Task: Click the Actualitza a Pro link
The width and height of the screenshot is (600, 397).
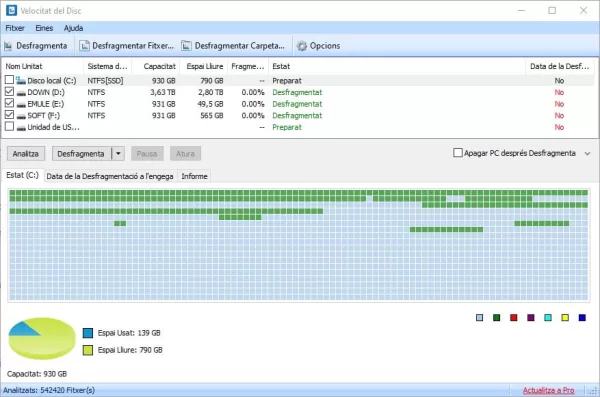Action: click(x=548, y=390)
